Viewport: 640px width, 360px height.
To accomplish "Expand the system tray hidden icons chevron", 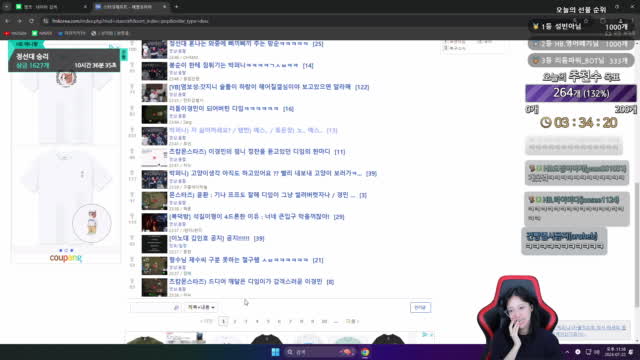I will tap(567, 352).
